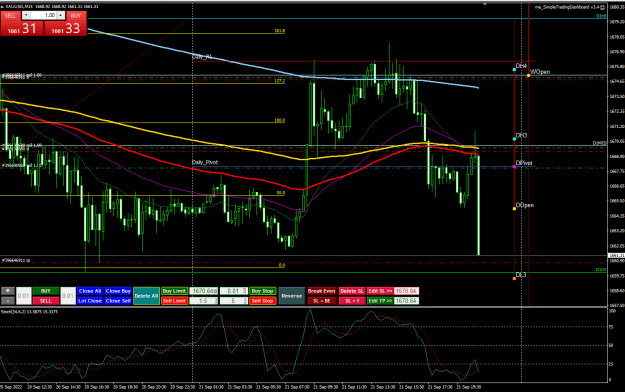Screen dimensions: 625x392
Task: Click the Edit TP >> button
Action: 380,301
